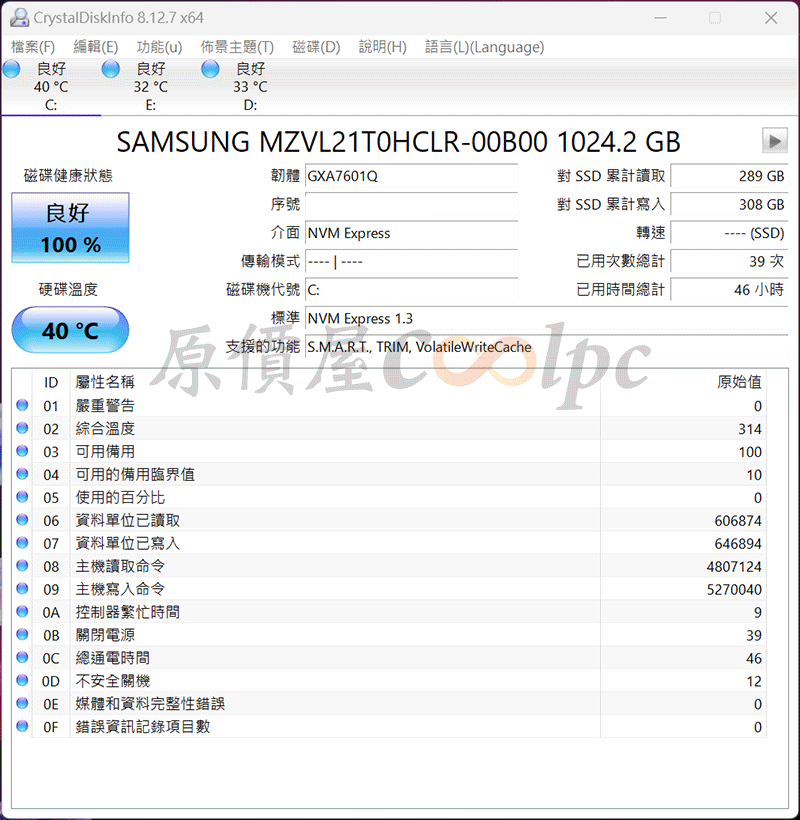The width and height of the screenshot is (800, 820).
Task: Open the 語言(L)(Language) menu
Action: [x=485, y=47]
